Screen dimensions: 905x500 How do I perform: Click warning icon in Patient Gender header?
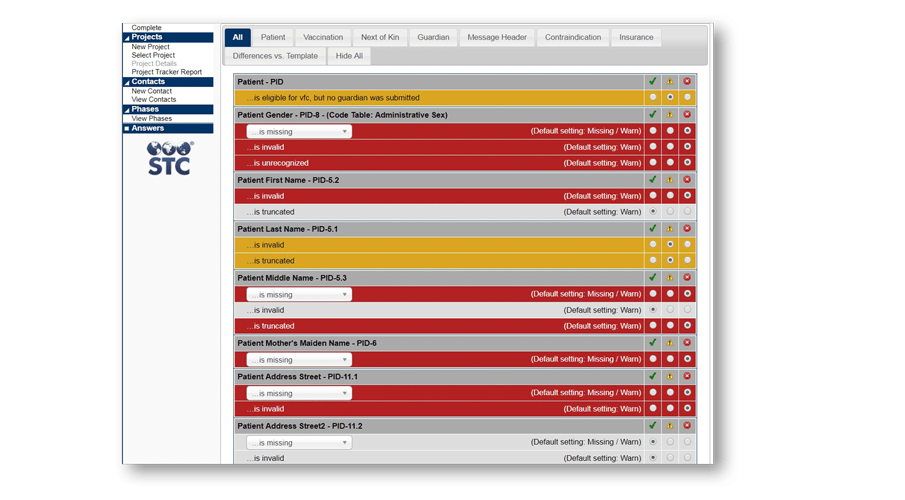[x=670, y=114]
